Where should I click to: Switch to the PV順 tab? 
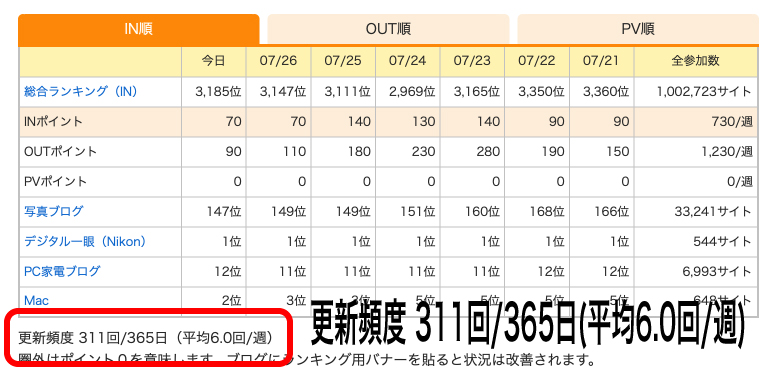pyautogui.click(x=638, y=29)
